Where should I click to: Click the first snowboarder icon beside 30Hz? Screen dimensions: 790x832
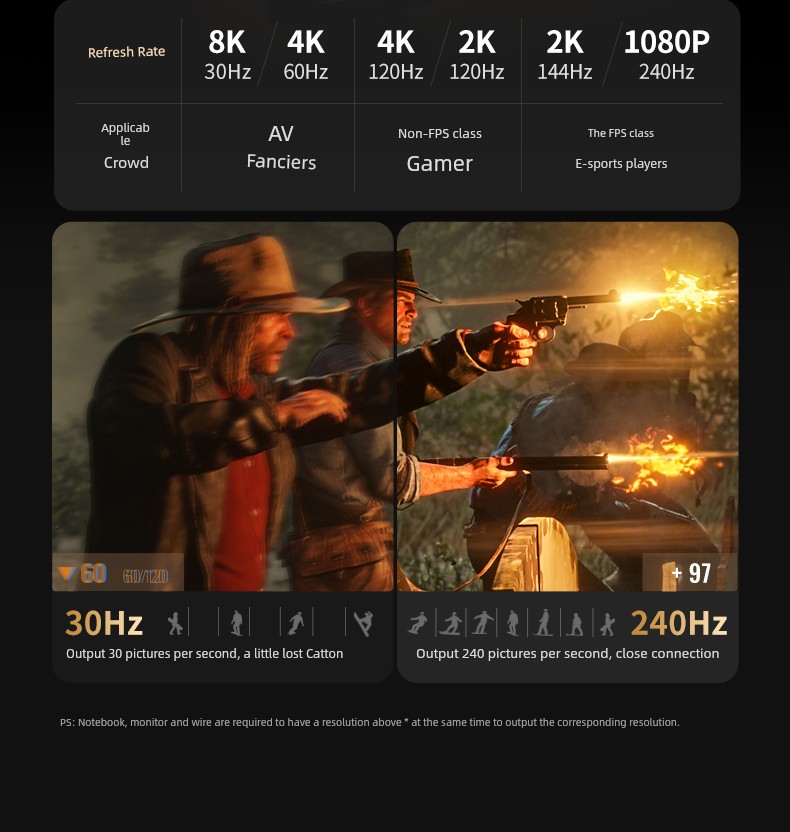coord(175,623)
